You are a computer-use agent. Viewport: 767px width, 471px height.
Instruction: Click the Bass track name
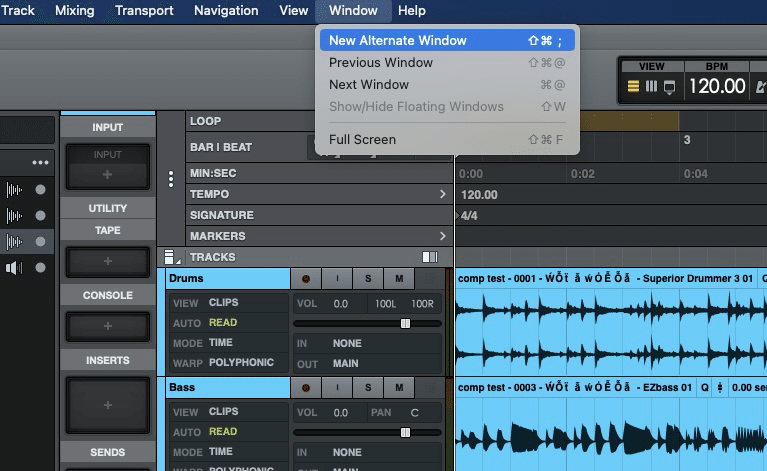(x=182, y=388)
